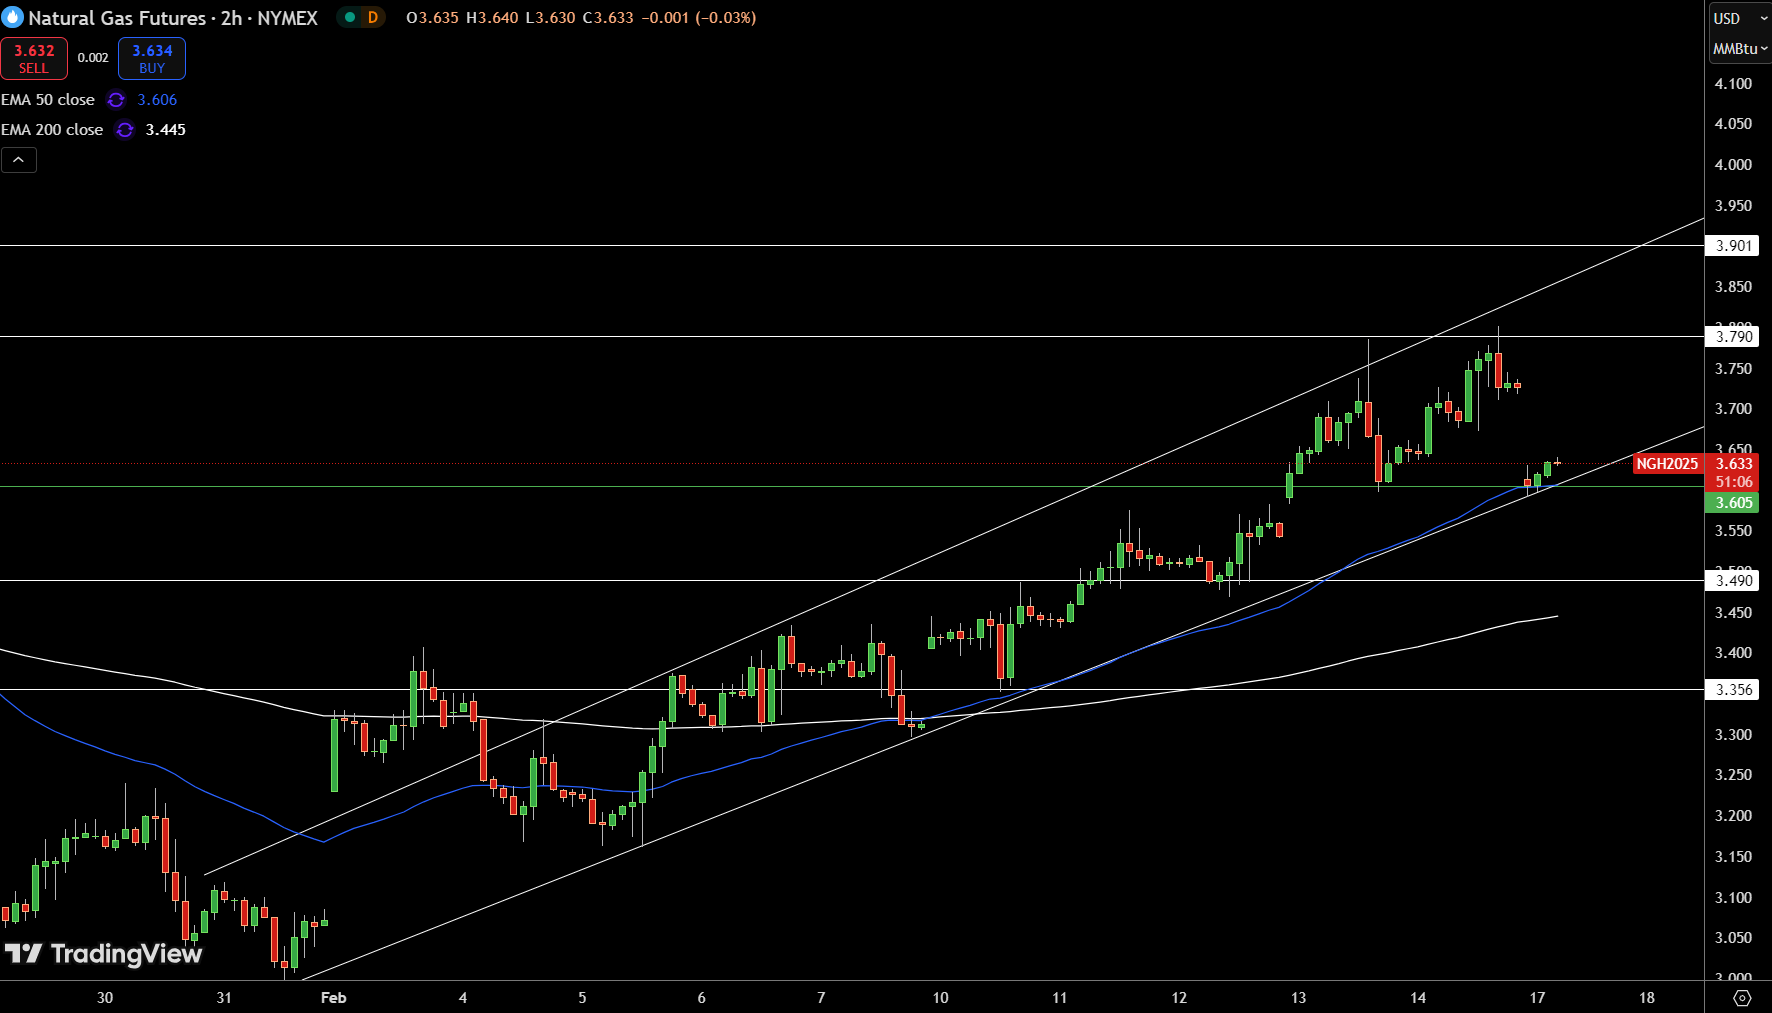Click the 17 date on time axis
1772x1013 pixels.
pyautogui.click(x=1537, y=998)
